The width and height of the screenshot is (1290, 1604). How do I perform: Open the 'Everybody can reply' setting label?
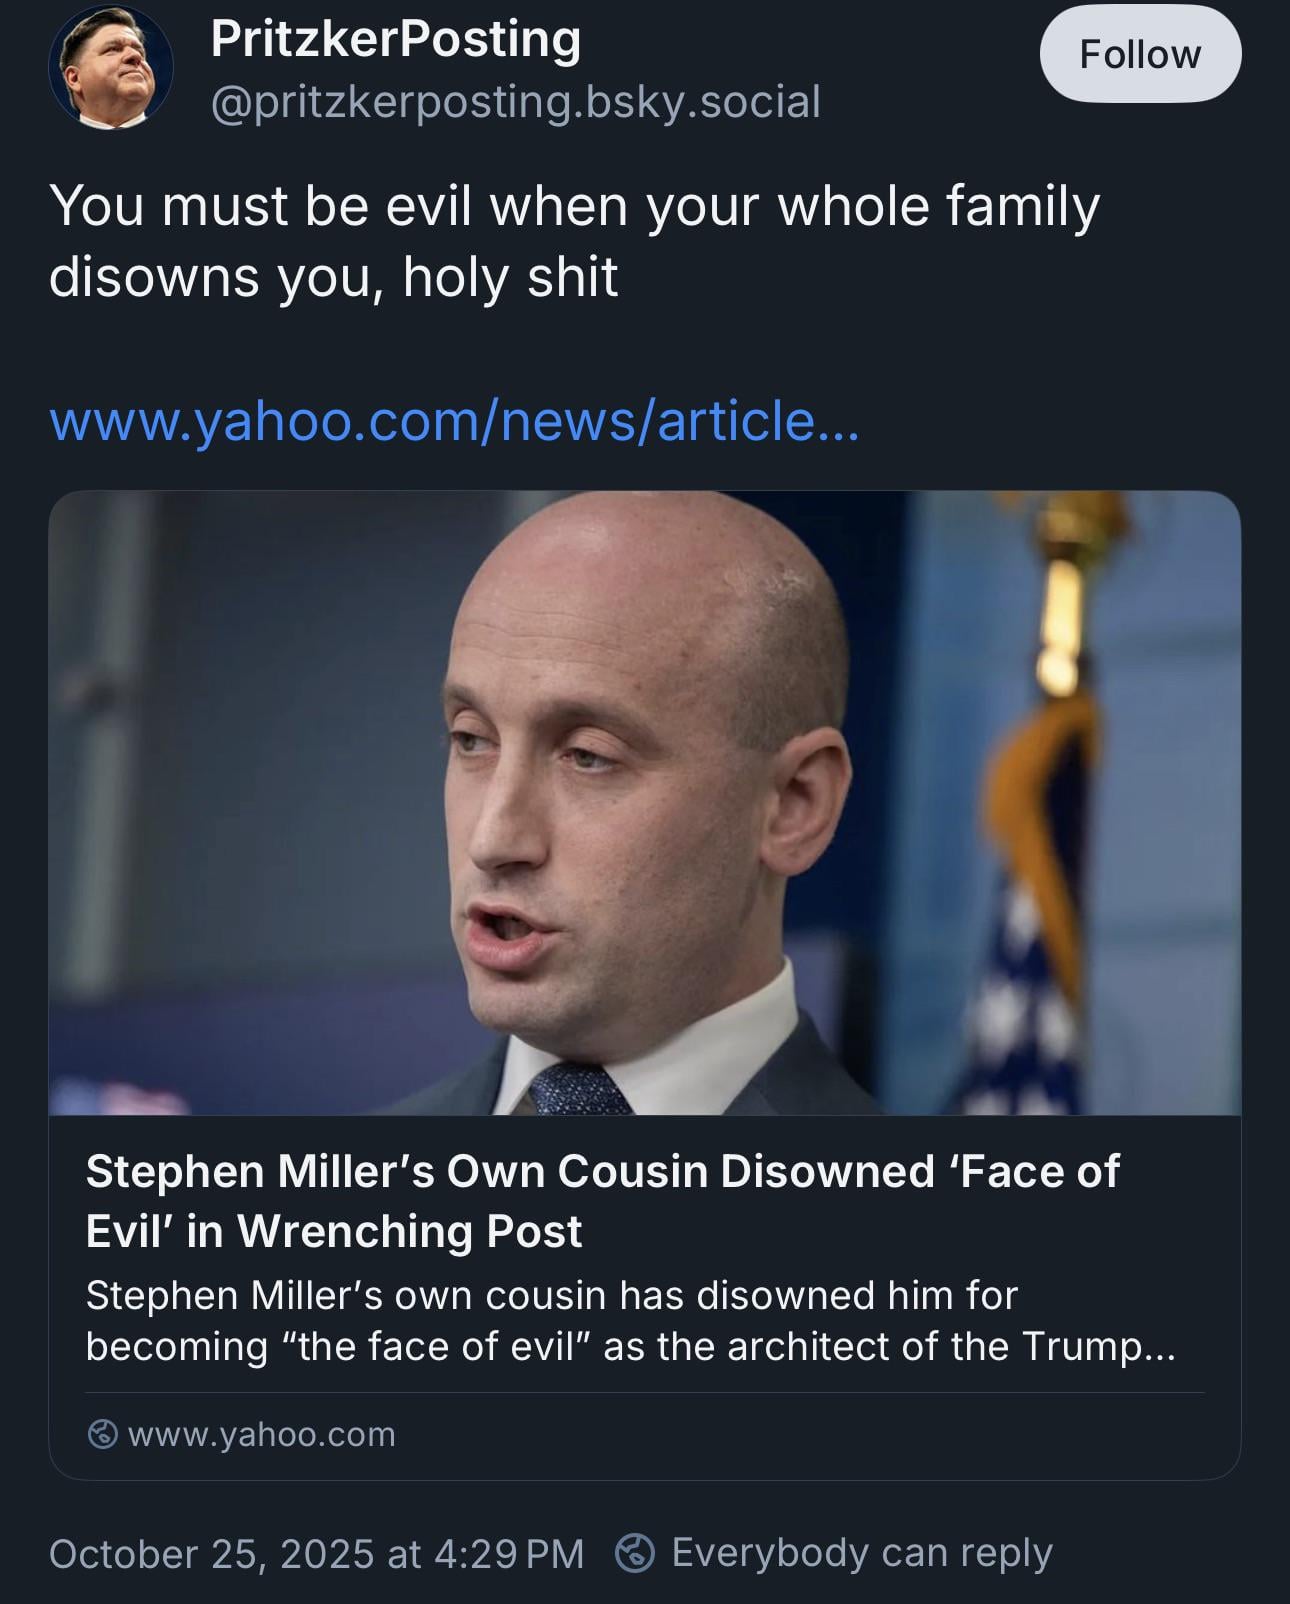coord(862,1553)
